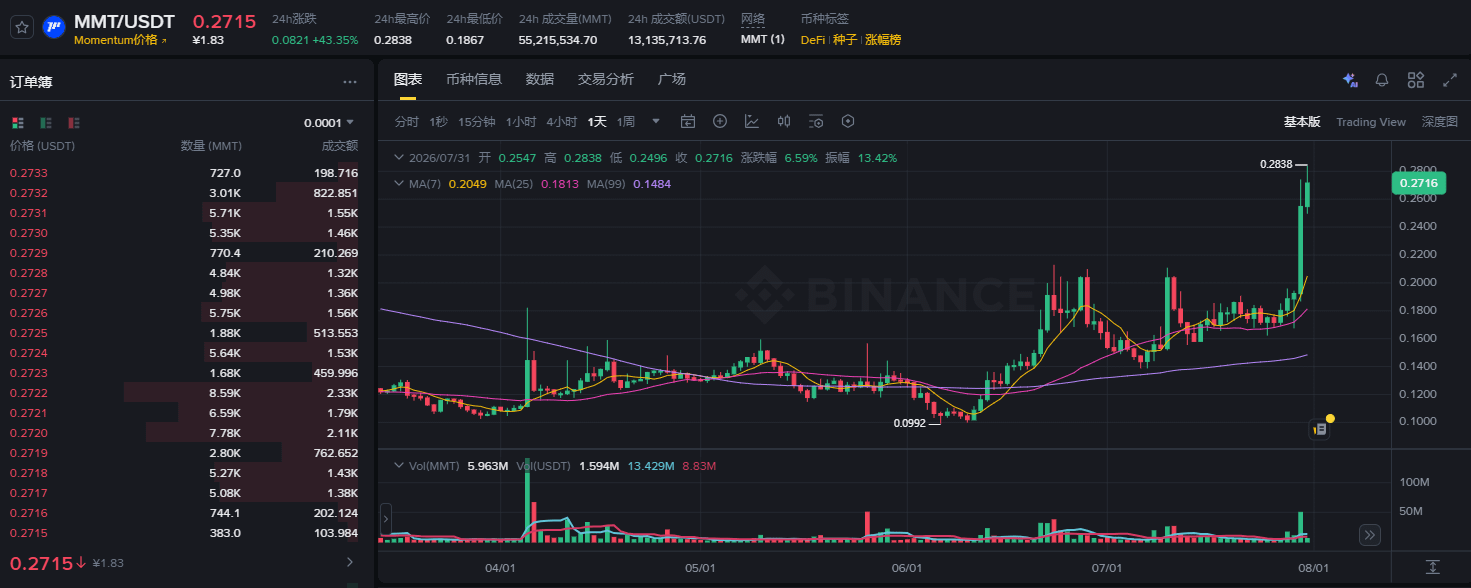This screenshot has width=1471, height=588.
Task: Click the 成交额 column header
Action: point(339,146)
